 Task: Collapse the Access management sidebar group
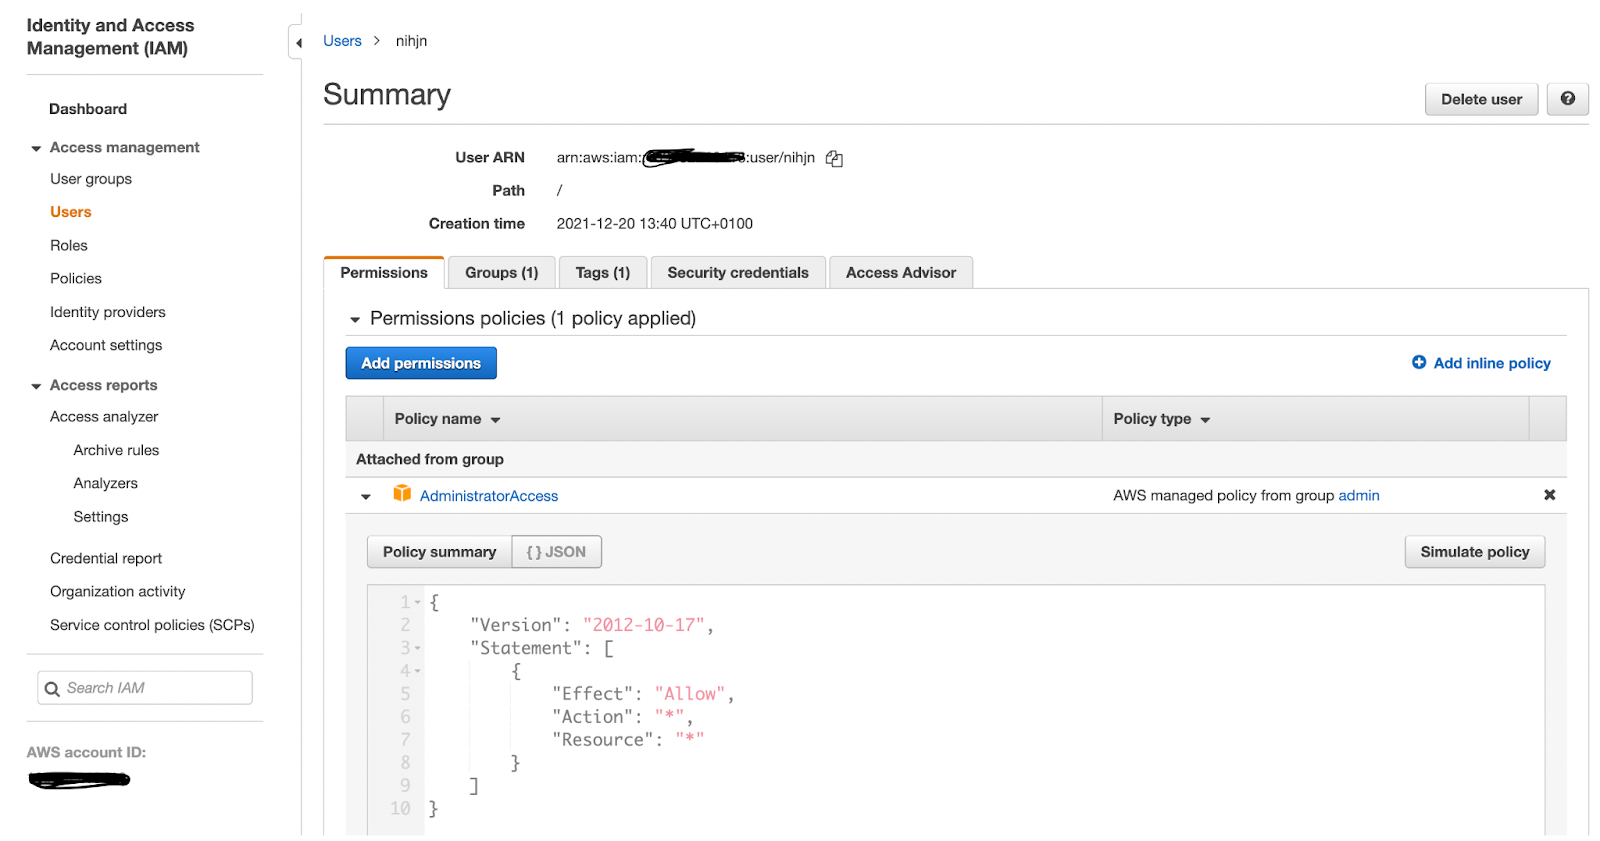click(36, 148)
